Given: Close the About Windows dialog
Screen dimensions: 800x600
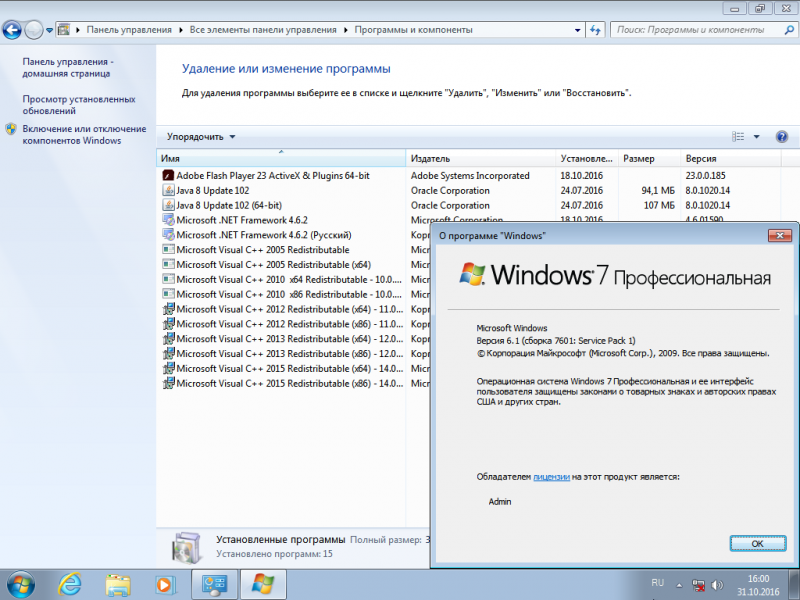Looking at the screenshot, I should (x=780, y=235).
